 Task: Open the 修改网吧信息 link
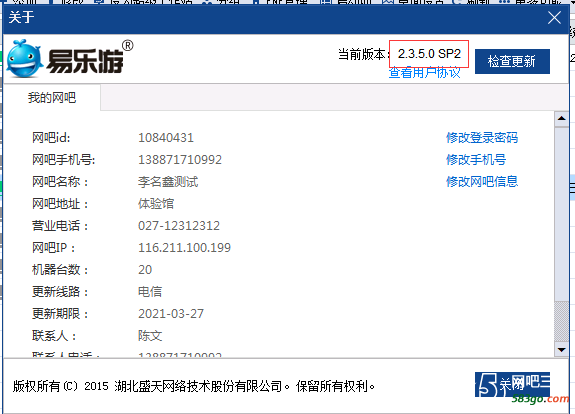pyautogui.click(x=482, y=182)
